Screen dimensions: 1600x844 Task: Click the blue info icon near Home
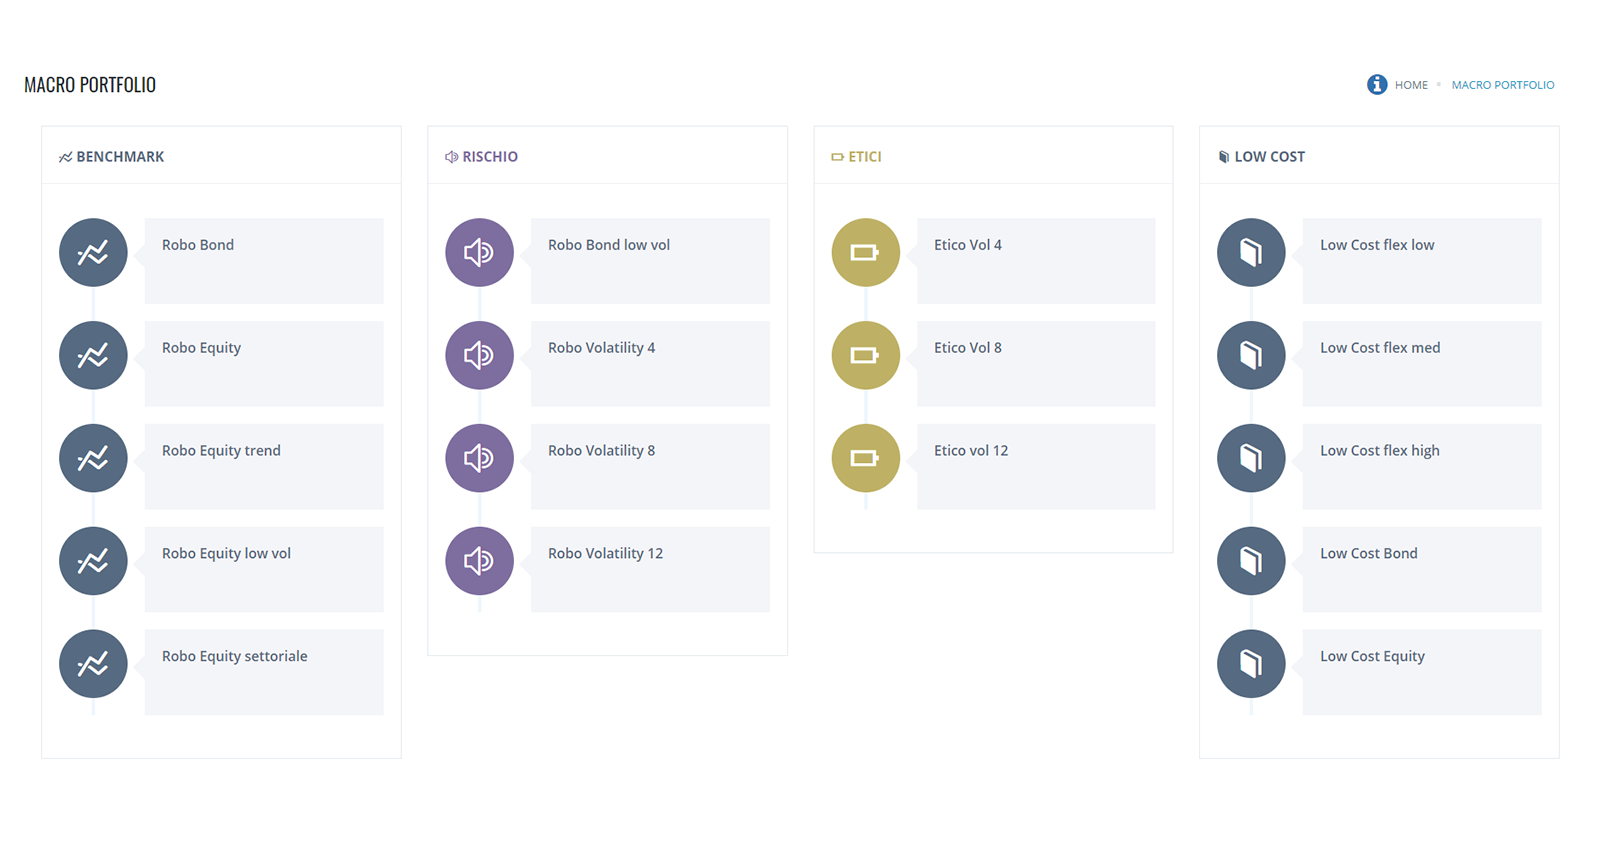pos(1377,85)
